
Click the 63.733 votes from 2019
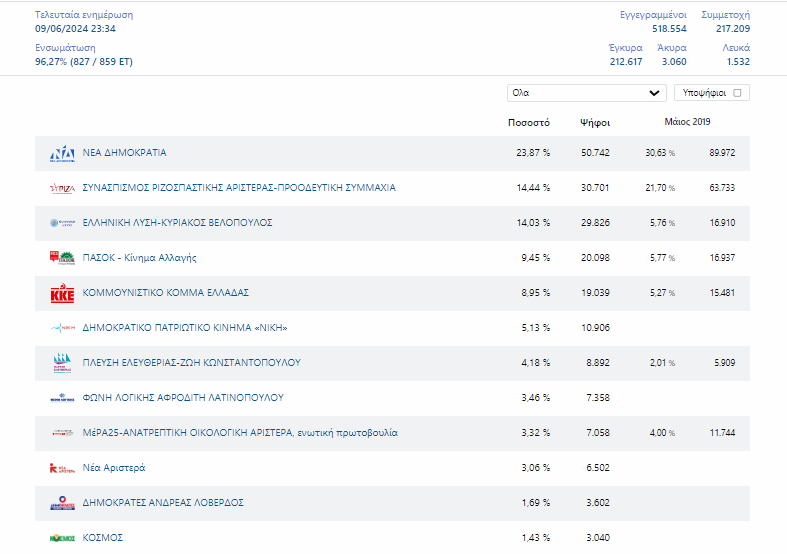click(x=722, y=188)
